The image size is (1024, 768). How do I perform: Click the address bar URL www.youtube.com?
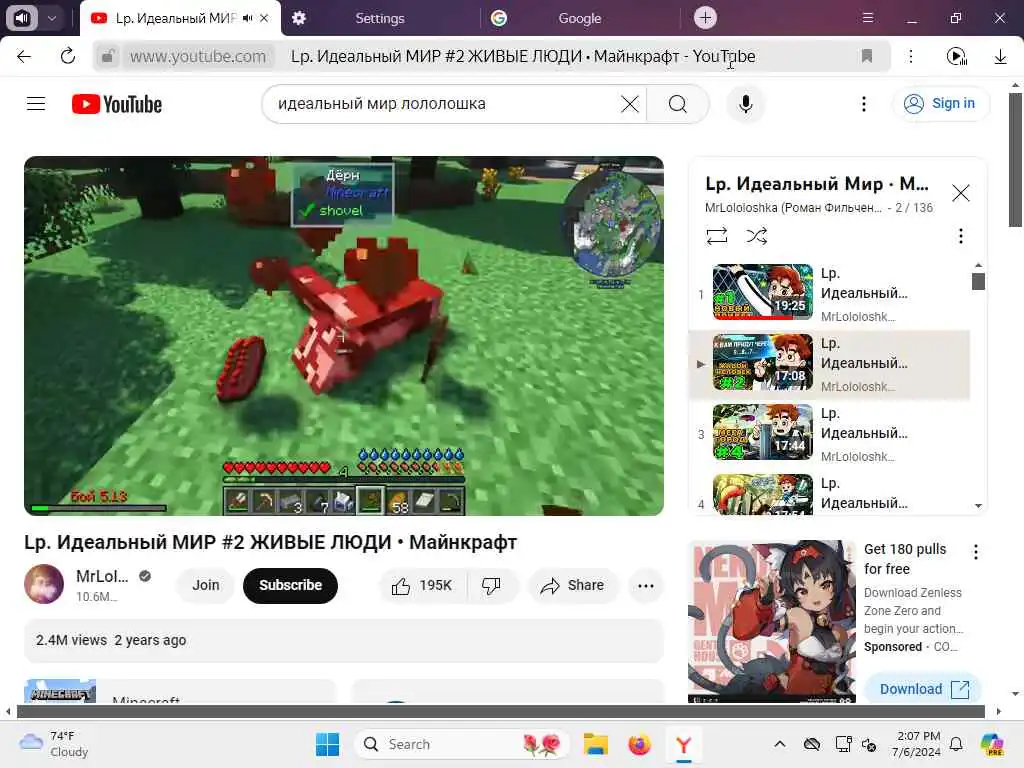point(198,56)
